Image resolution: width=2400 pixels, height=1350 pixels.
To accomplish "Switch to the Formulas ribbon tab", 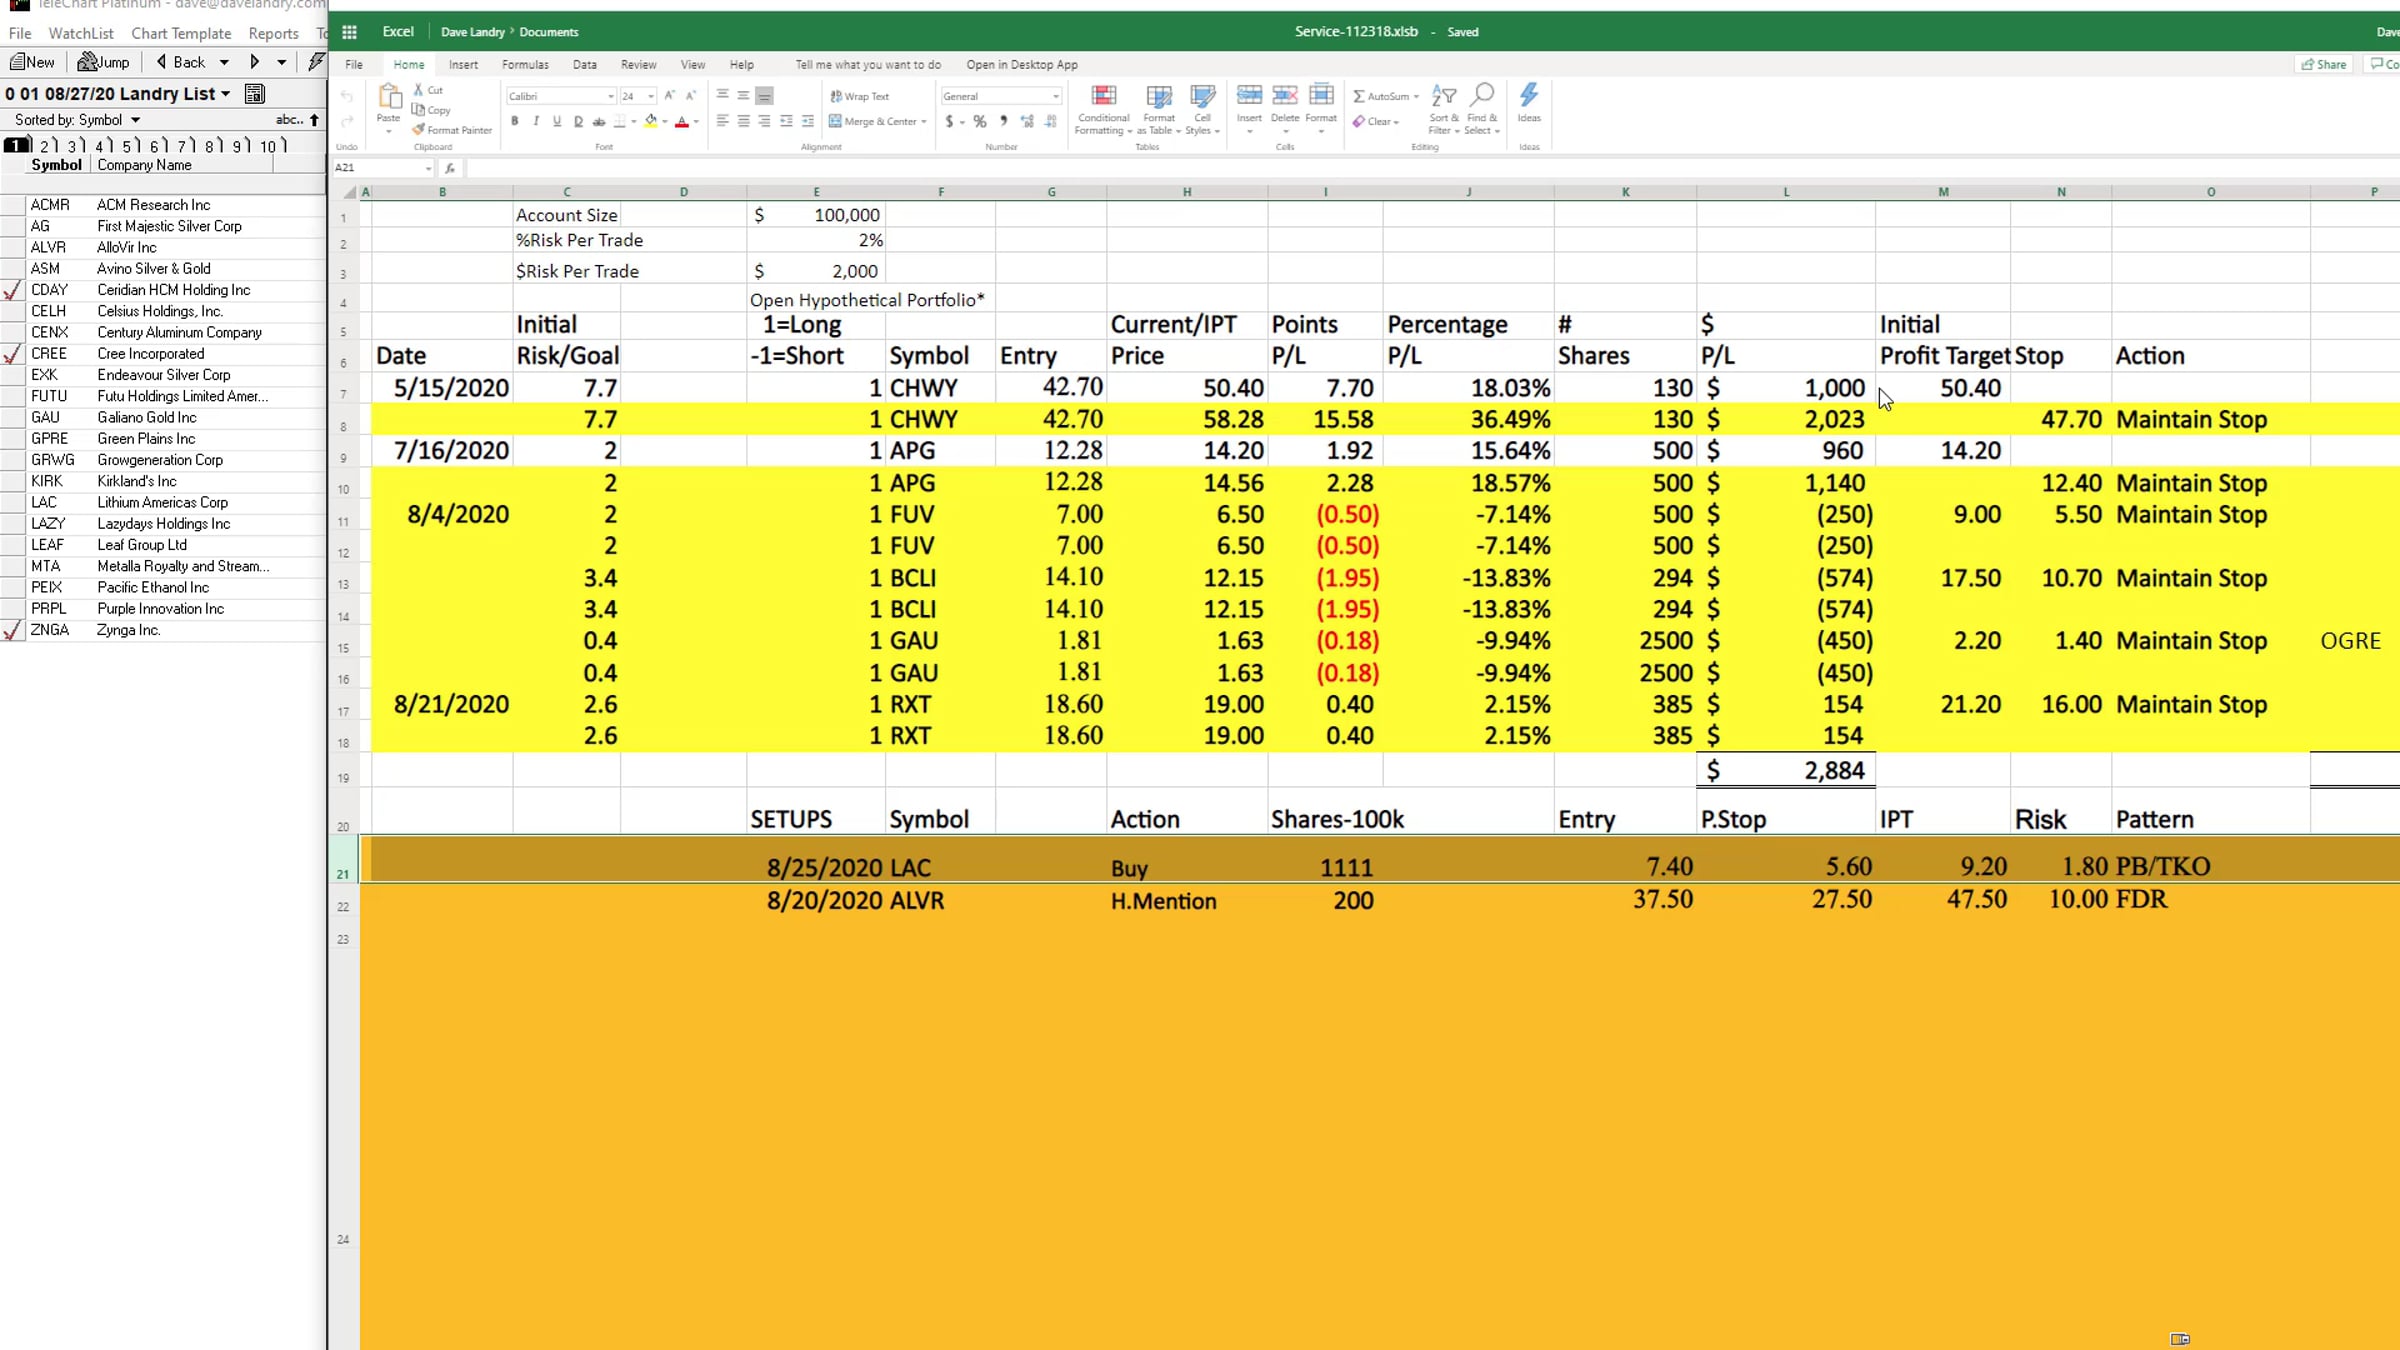I will (525, 65).
